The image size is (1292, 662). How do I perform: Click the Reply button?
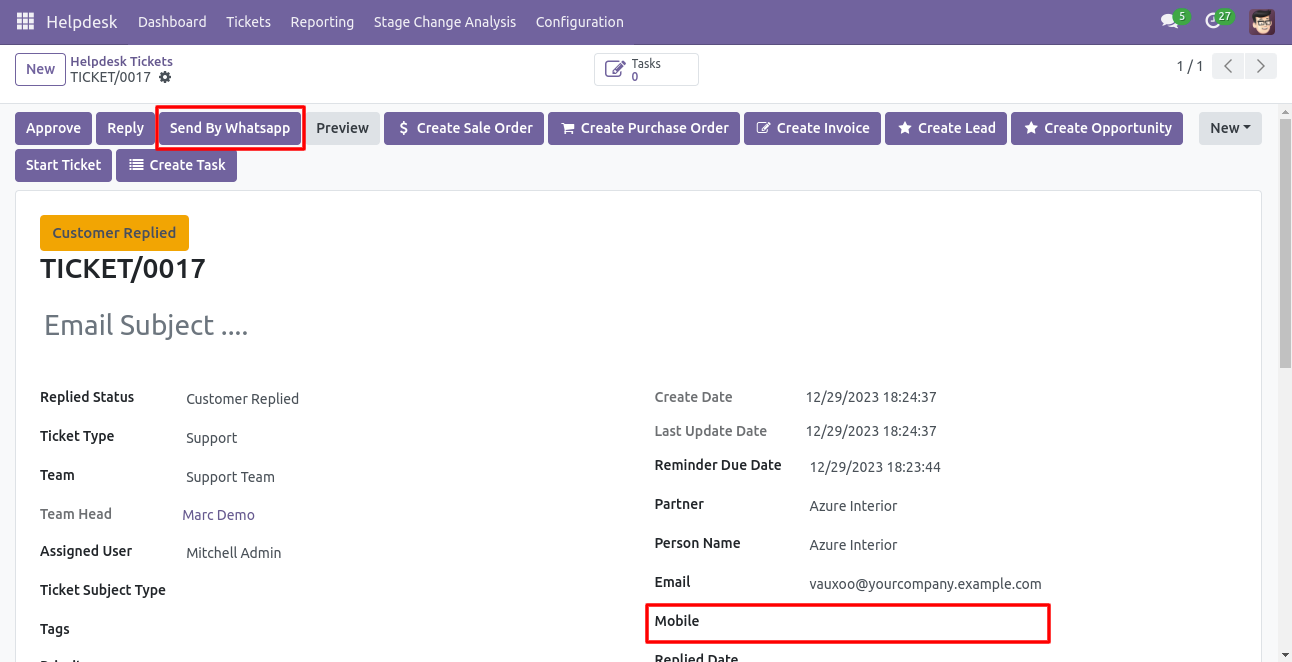(x=125, y=128)
